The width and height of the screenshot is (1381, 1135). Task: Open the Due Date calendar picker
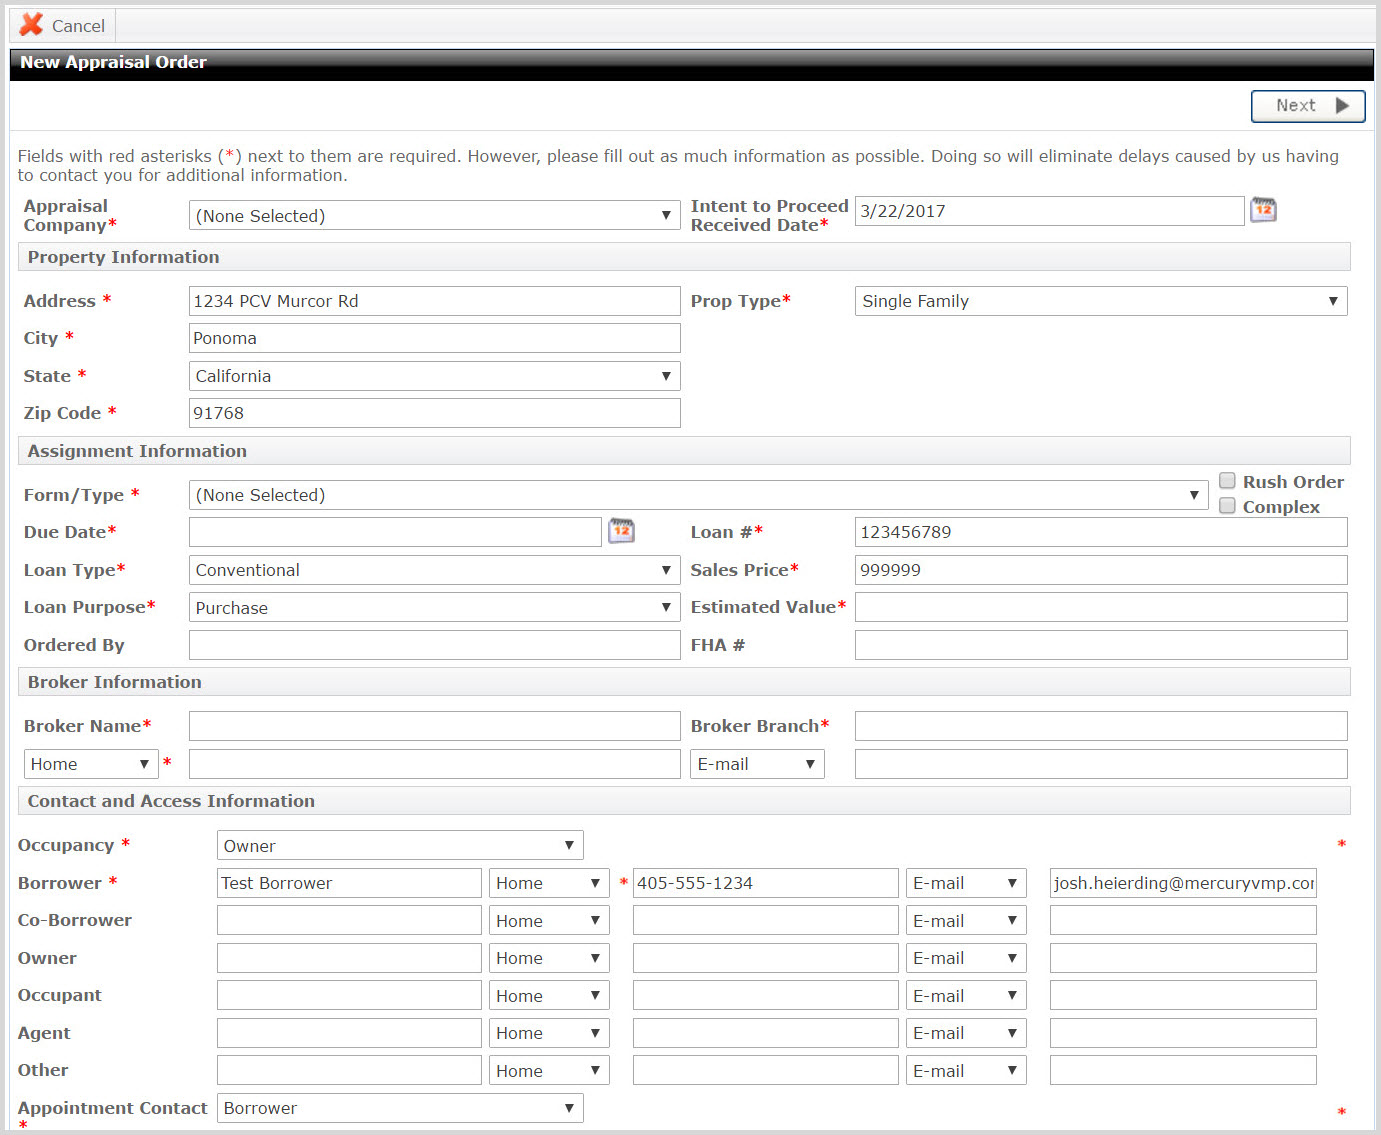click(x=621, y=531)
